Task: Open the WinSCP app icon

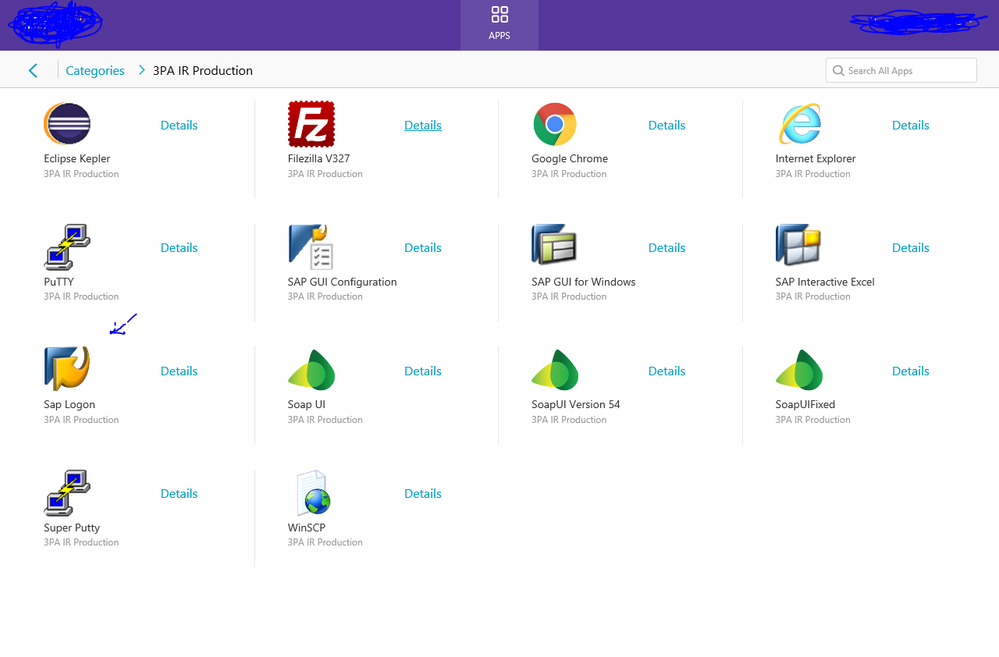Action: [311, 493]
